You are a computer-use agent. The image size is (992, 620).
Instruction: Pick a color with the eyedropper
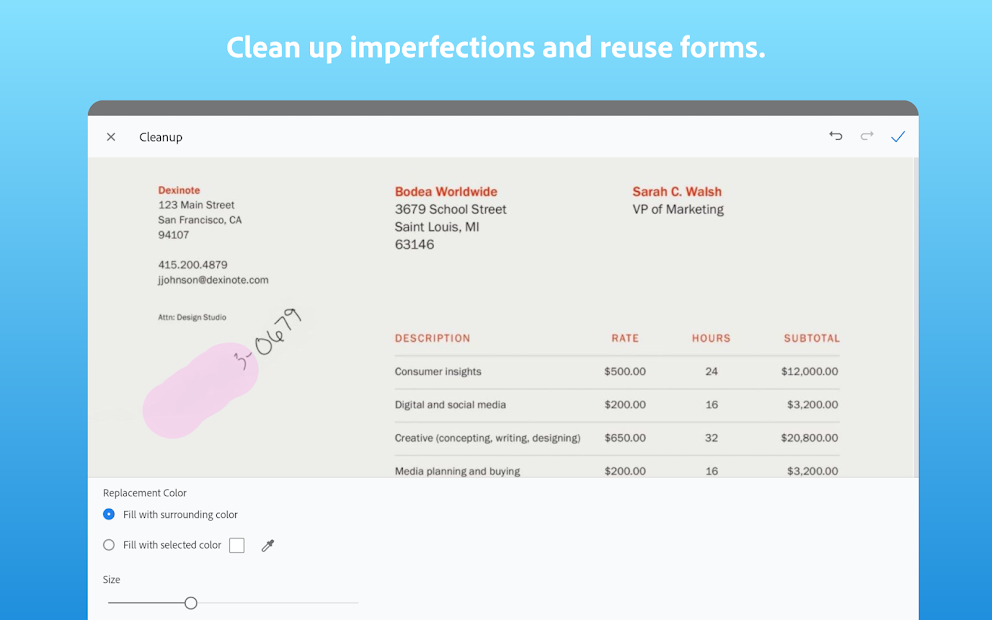click(268, 545)
